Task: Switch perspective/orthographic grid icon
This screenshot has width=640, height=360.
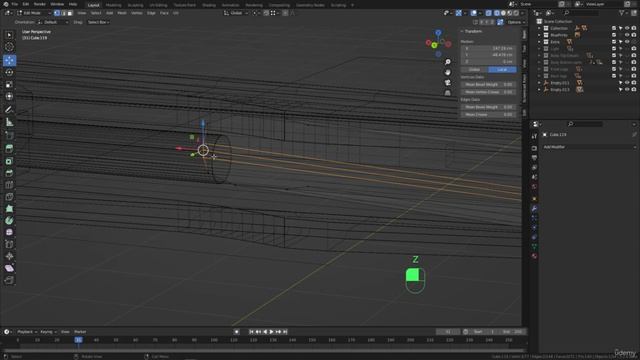Action: tap(448, 93)
